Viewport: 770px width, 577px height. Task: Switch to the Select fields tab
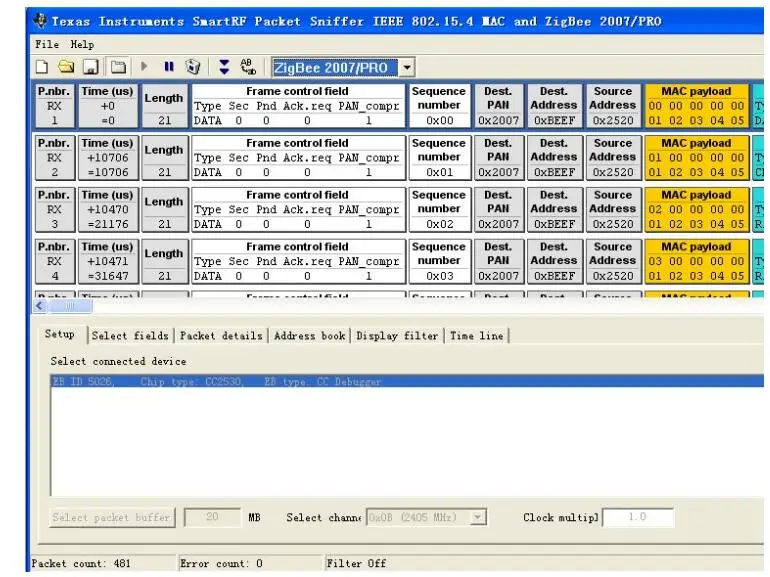point(130,335)
